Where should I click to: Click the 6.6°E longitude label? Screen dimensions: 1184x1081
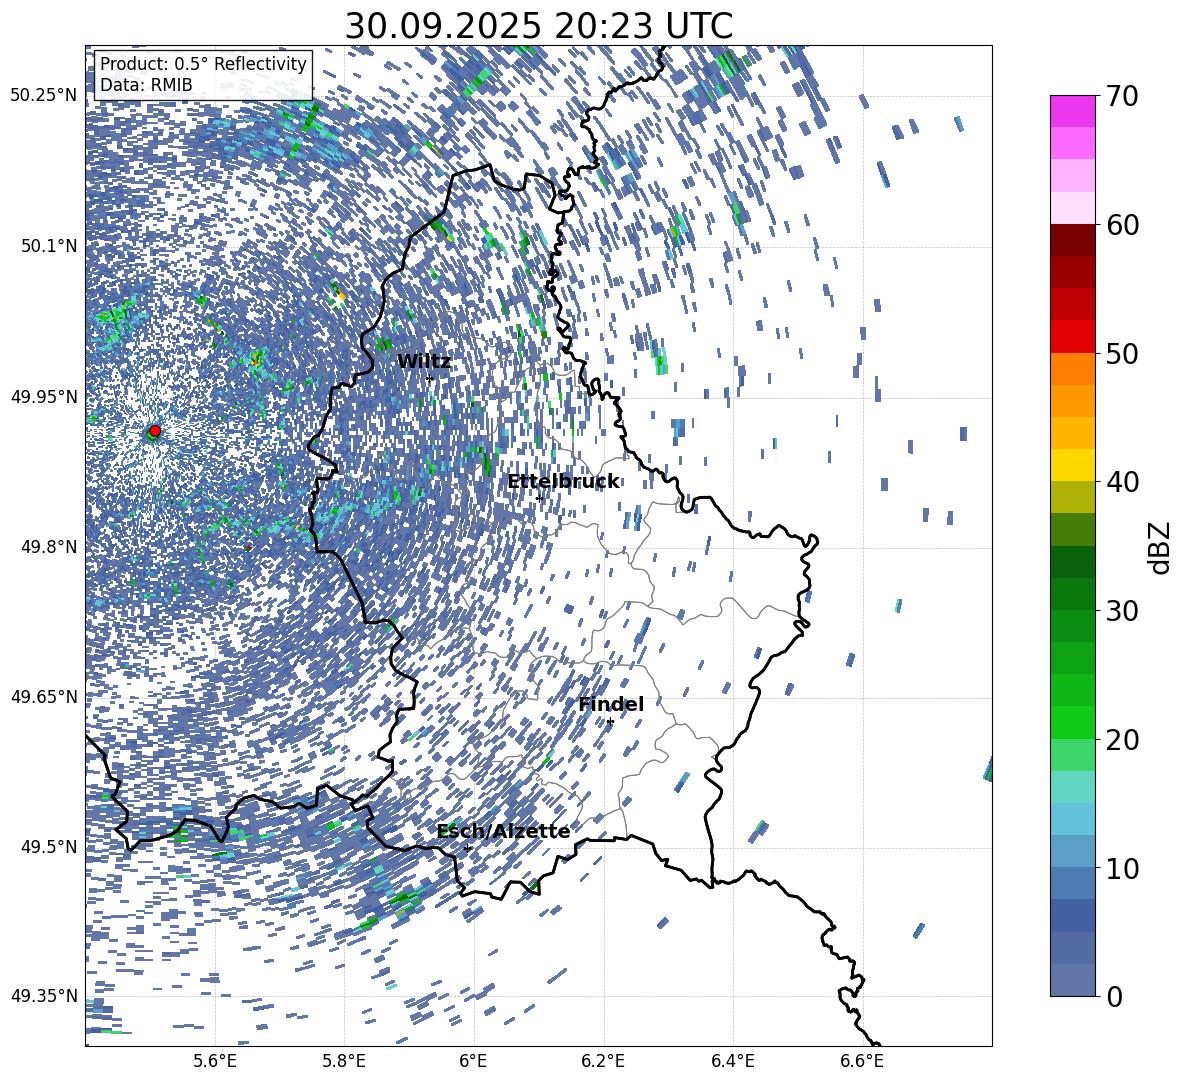(x=862, y=1061)
